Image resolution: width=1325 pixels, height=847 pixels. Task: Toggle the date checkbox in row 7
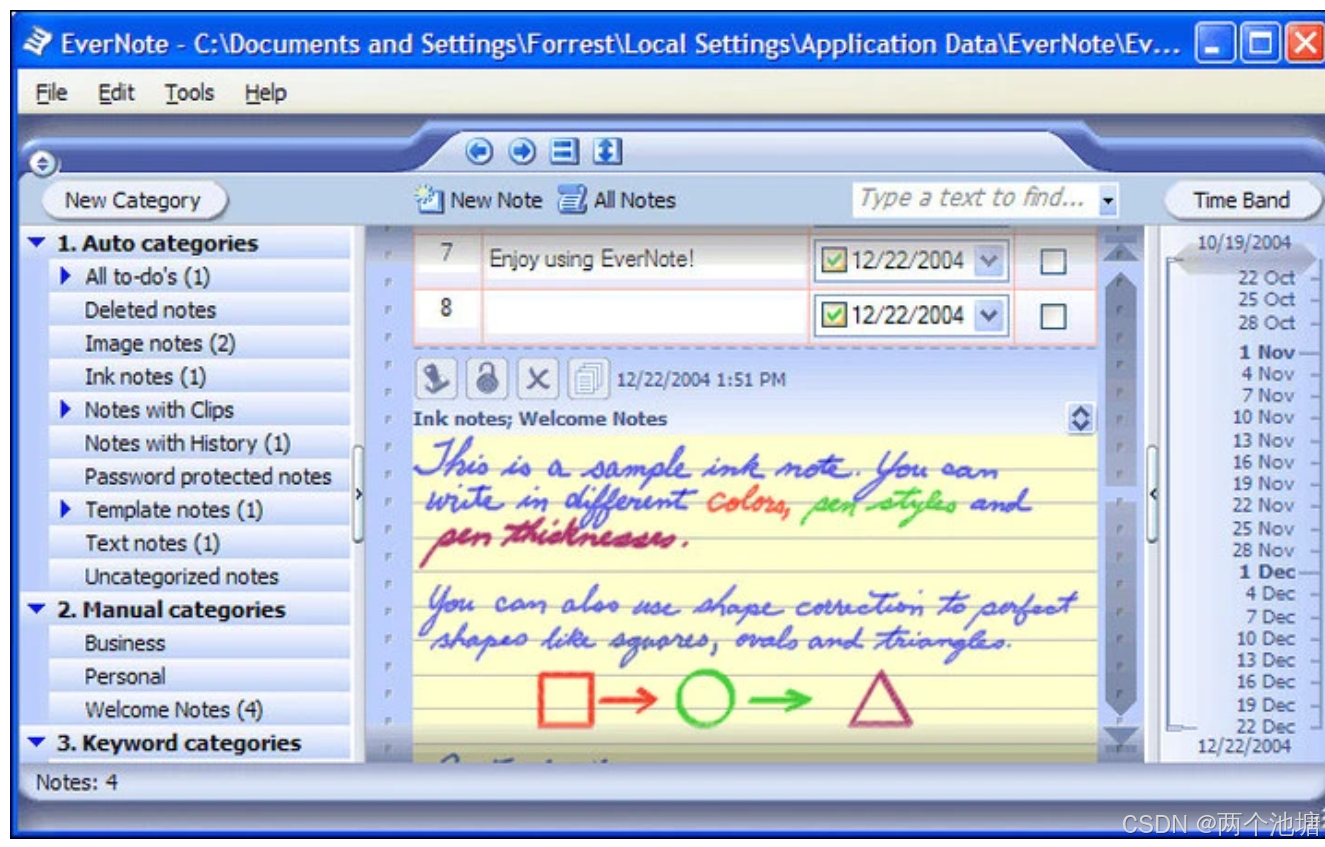coord(833,261)
